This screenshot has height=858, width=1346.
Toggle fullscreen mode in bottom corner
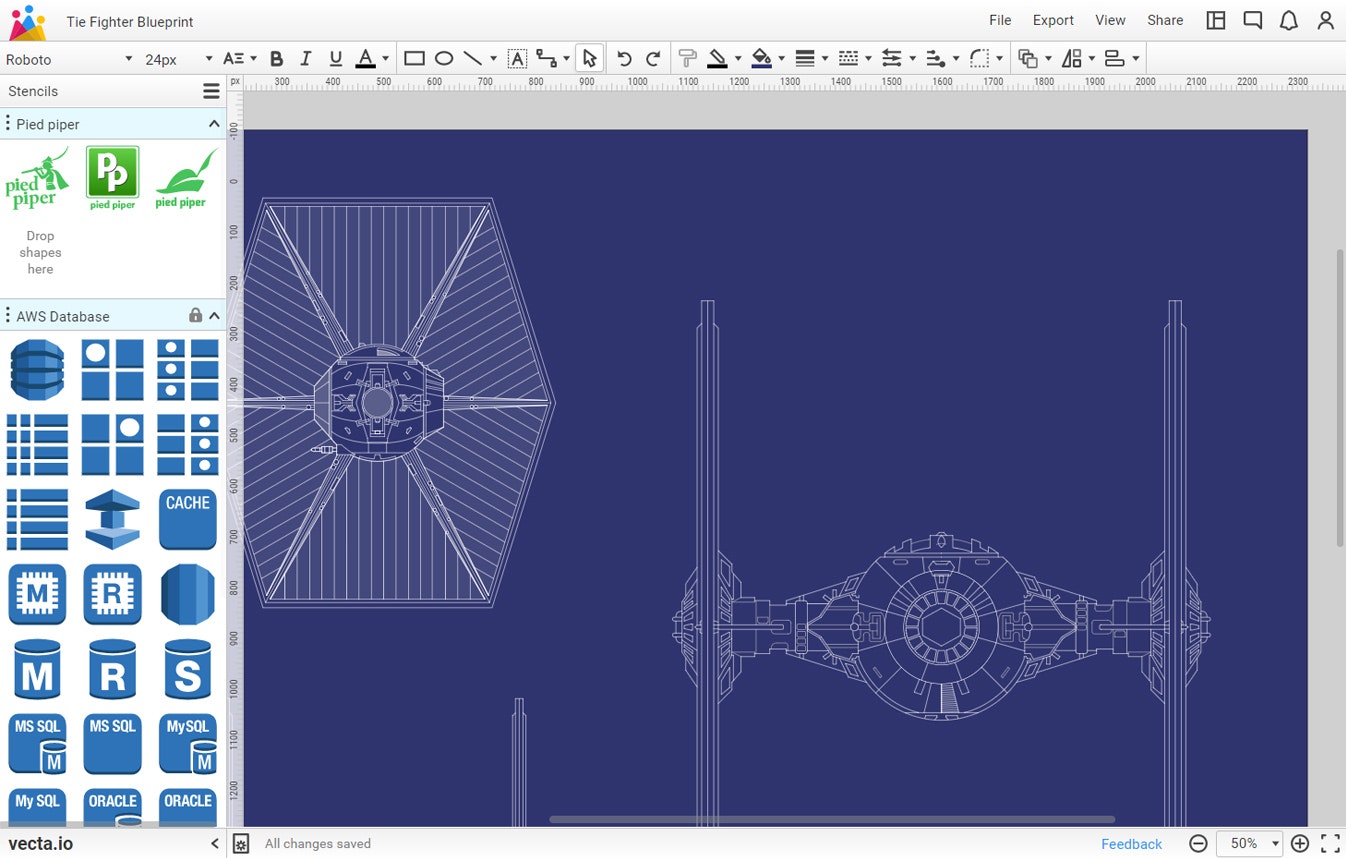pos(1330,844)
